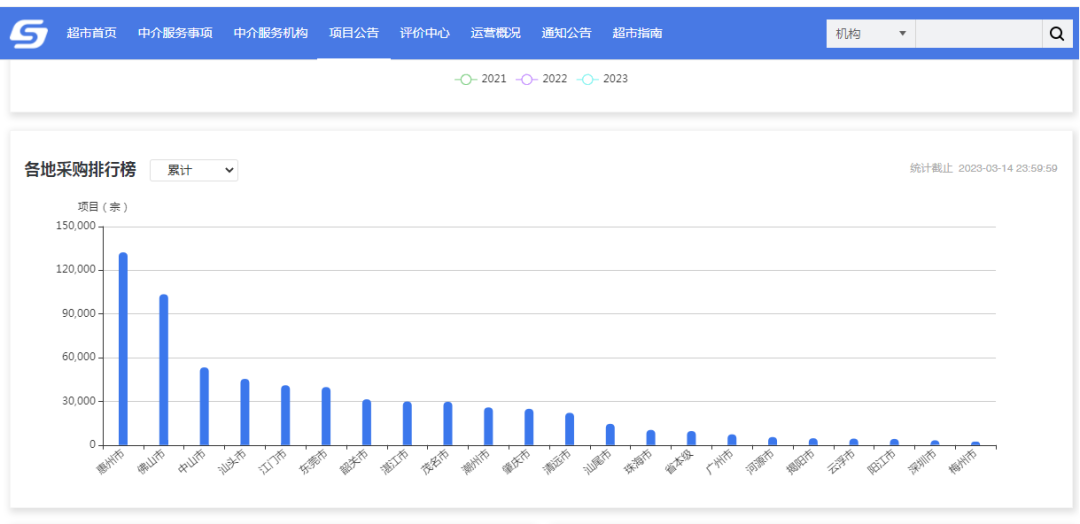Screen dimensions: 1080x524
Task: Click the 韶关市 bar in chart
Action: (366, 422)
